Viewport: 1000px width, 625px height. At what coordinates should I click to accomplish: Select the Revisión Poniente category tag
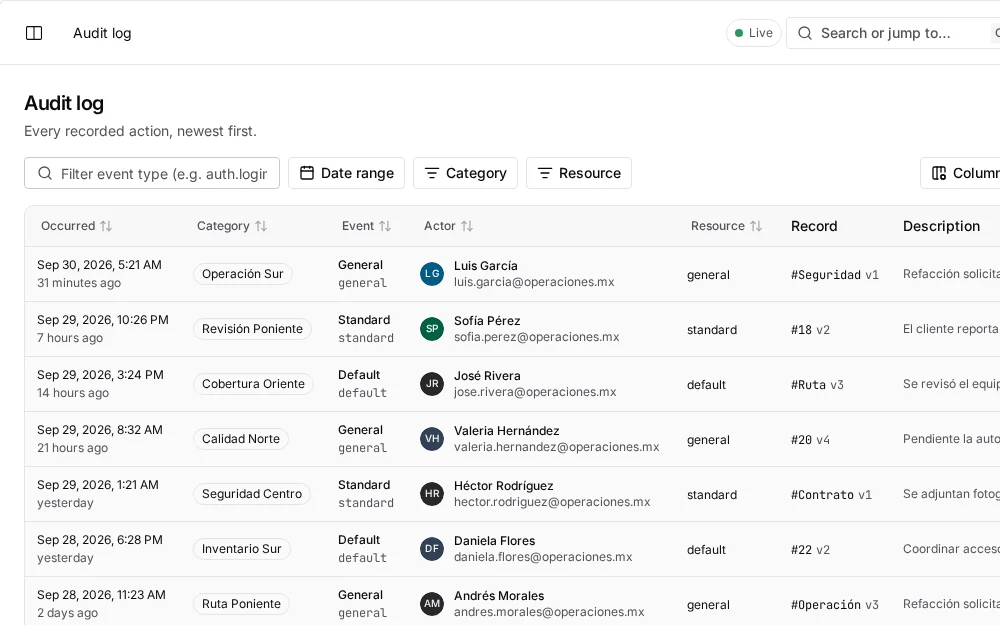[253, 328]
